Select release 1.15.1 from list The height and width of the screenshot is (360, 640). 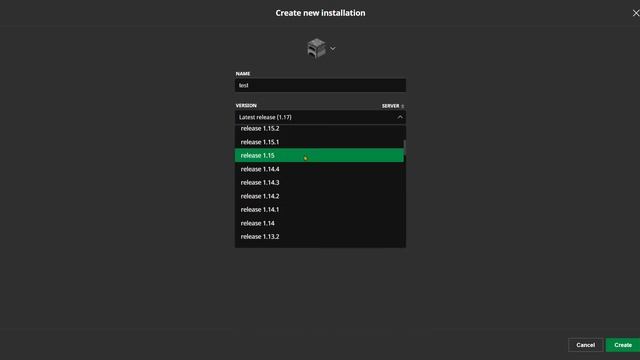coord(319,142)
